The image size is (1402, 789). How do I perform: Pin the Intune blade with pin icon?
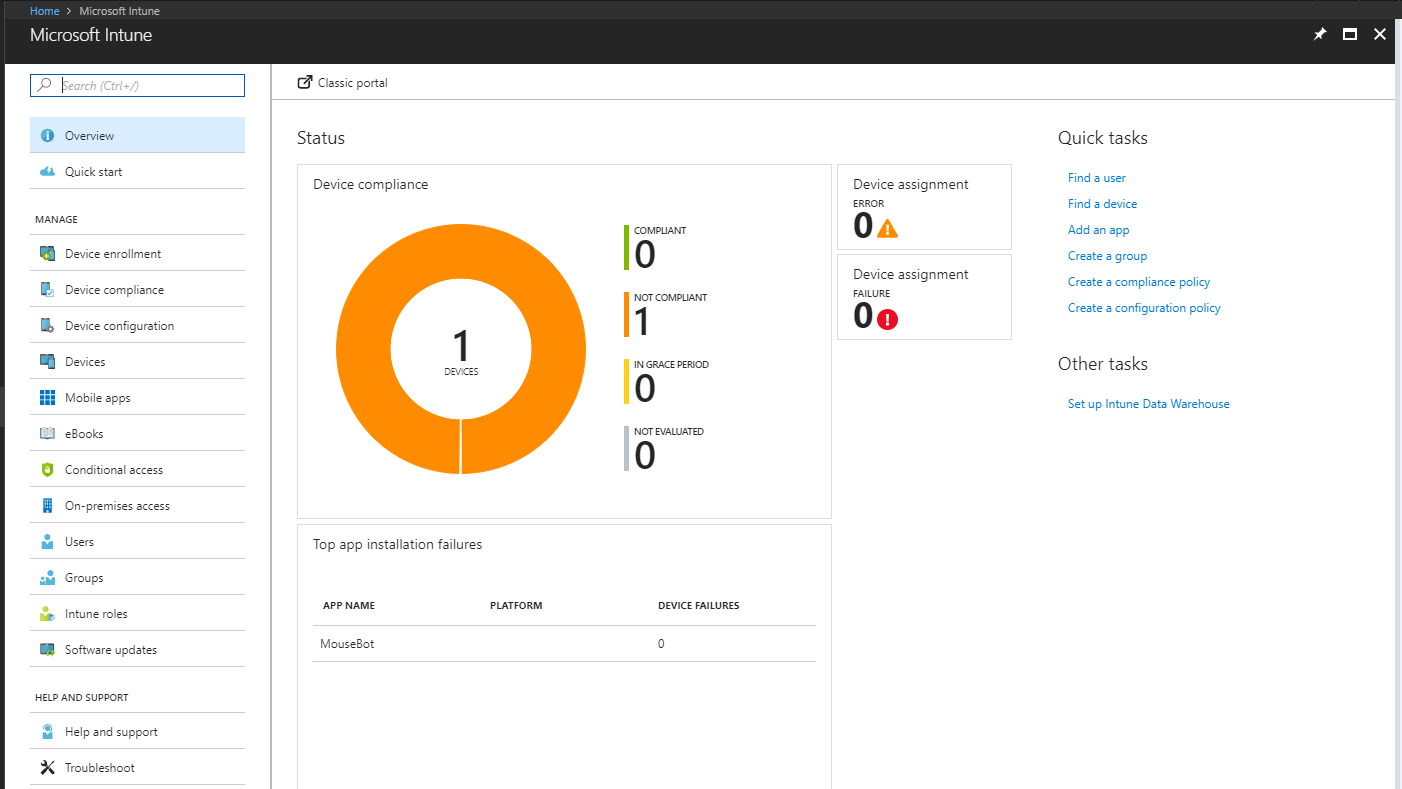(x=1319, y=34)
